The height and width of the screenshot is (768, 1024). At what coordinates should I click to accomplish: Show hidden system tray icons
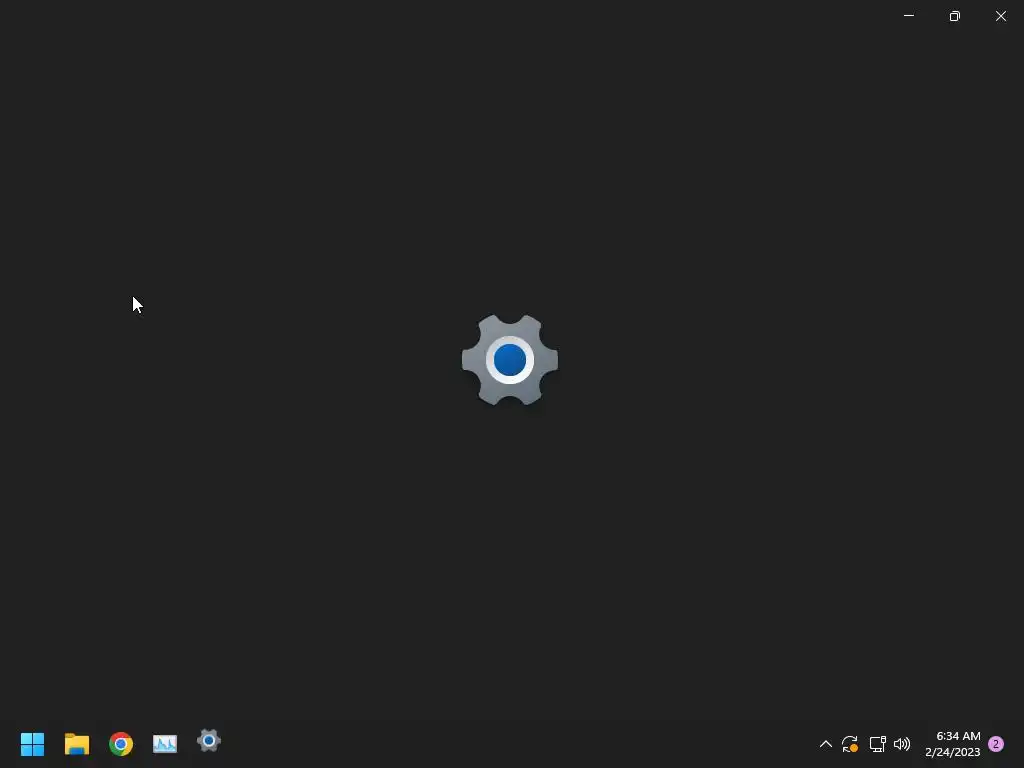click(x=825, y=744)
